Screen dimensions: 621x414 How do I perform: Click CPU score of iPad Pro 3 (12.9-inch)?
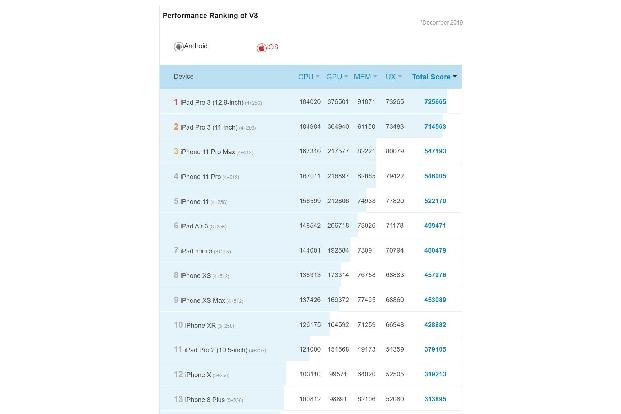[310, 102]
